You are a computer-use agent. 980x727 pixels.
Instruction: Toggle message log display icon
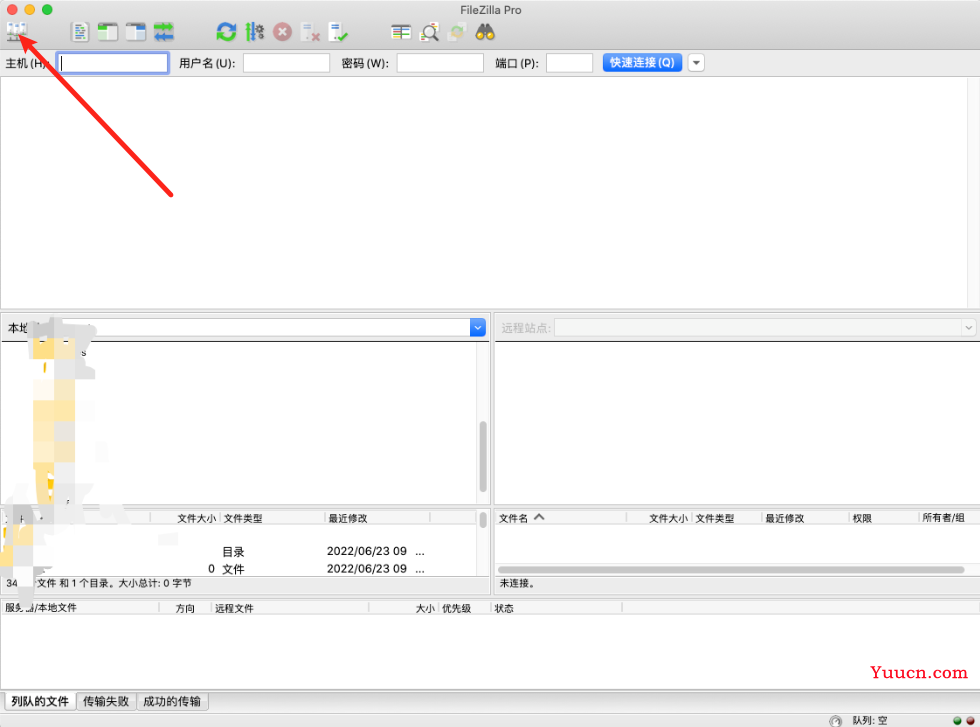tap(80, 32)
